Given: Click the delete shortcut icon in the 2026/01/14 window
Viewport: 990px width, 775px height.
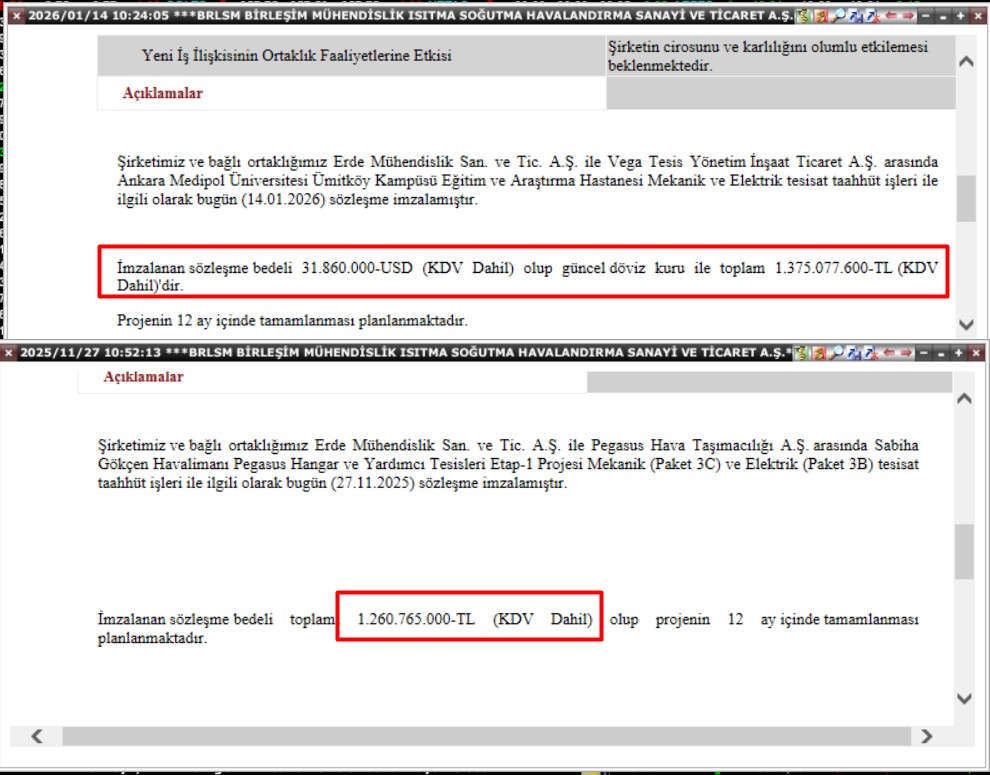Looking at the screenshot, I should (x=873, y=16).
